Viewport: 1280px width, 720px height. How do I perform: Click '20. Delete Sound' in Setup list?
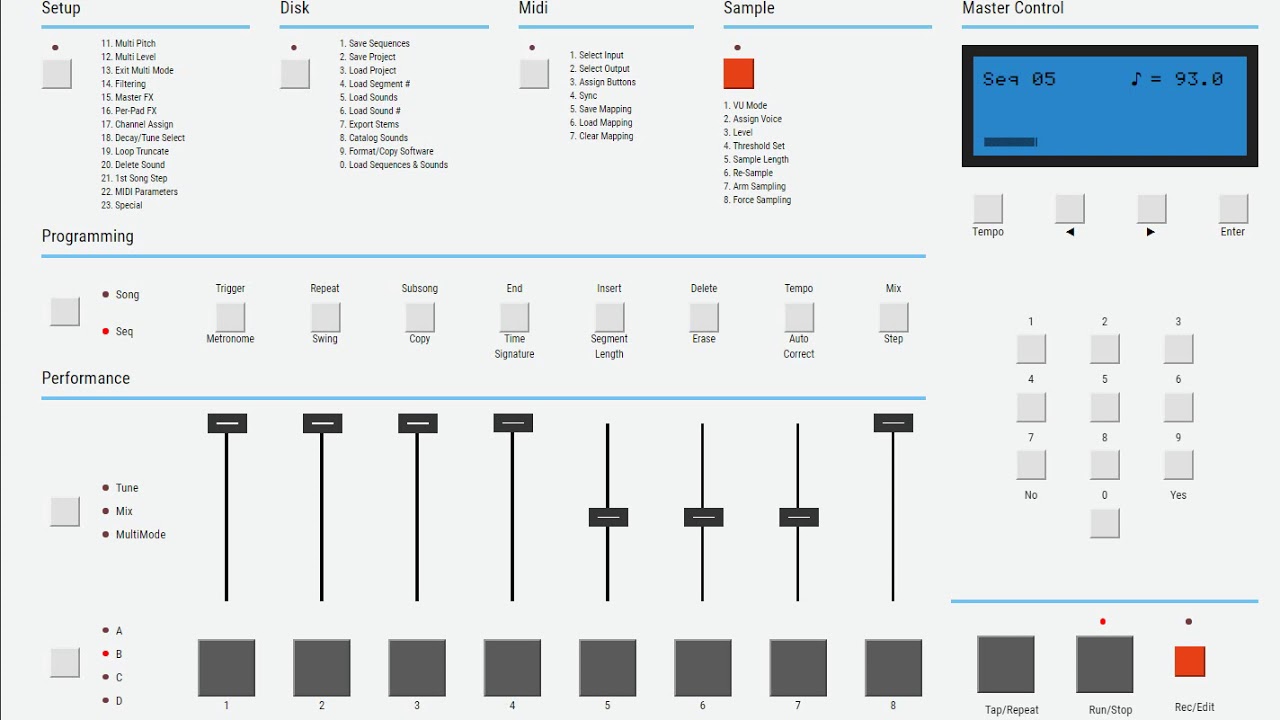point(133,165)
